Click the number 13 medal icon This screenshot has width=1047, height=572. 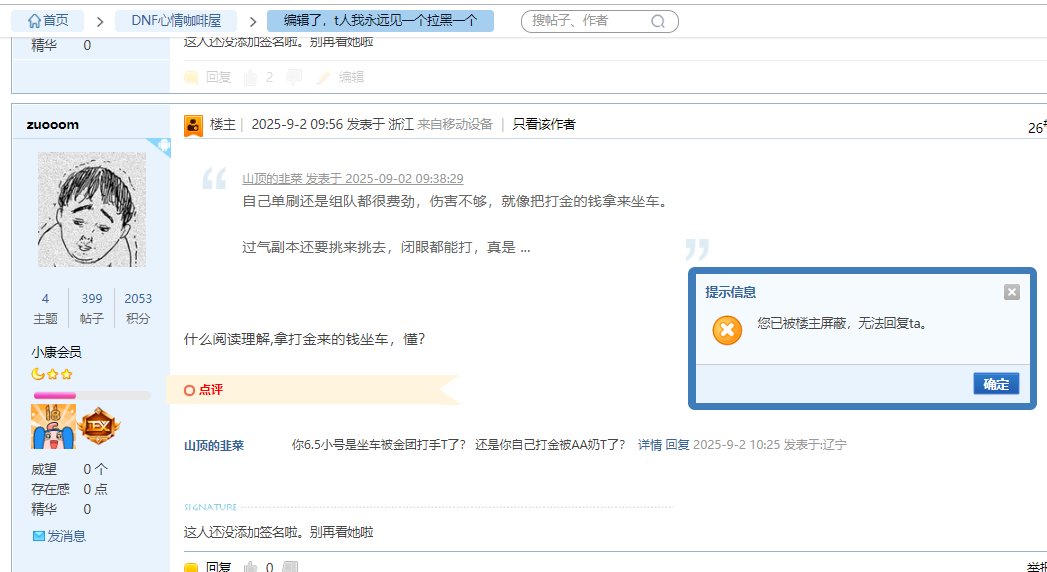[53, 427]
